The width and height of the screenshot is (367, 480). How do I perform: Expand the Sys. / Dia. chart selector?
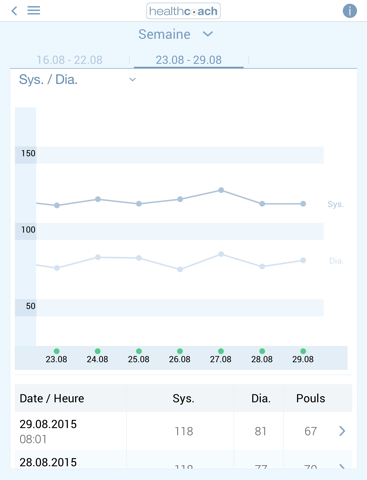coord(77,80)
